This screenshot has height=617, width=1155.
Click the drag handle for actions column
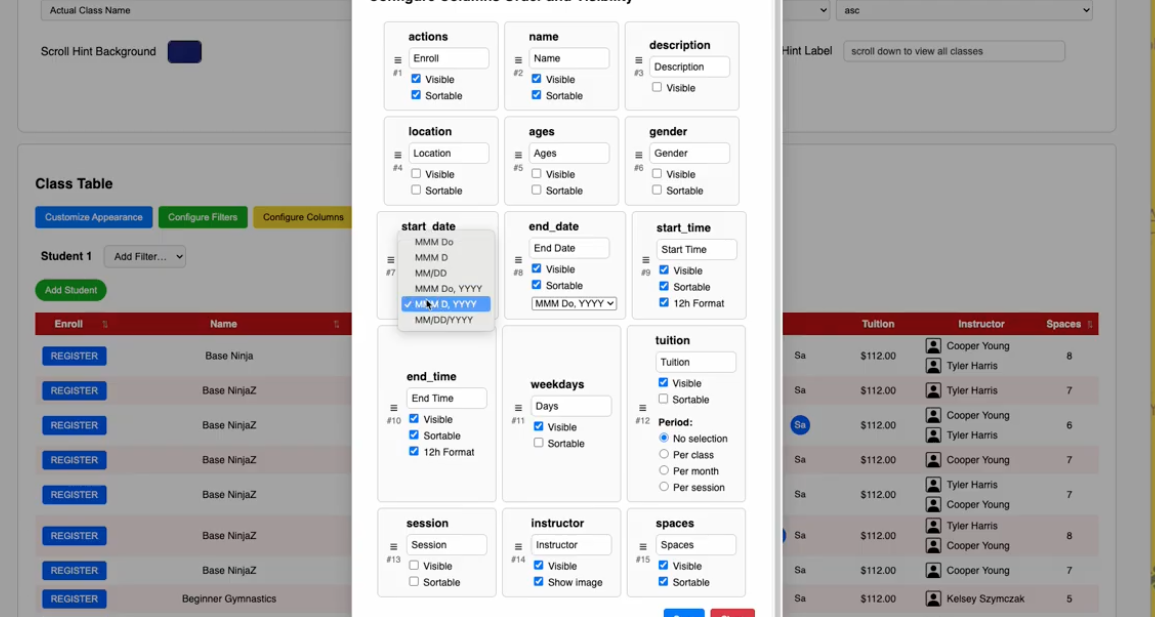point(397,60)
